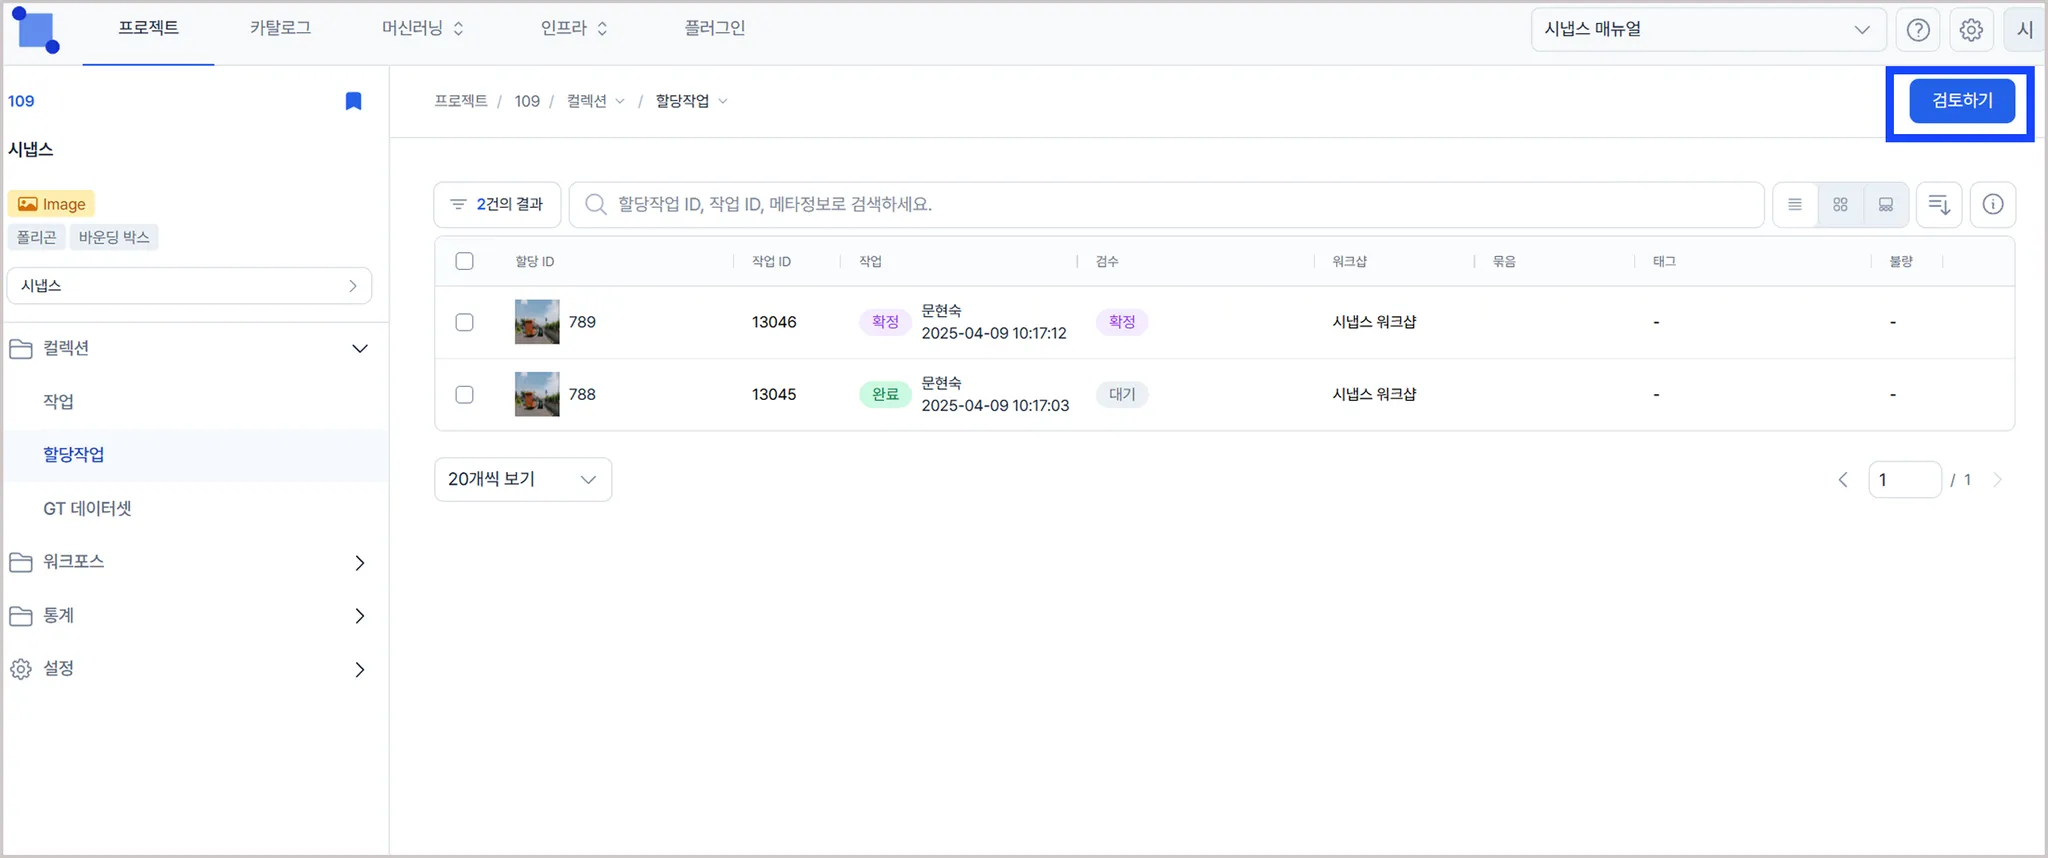The image size is (2048, 858).
Task: Open thumbnail of assignment 788
Action: tap(537, 394)
